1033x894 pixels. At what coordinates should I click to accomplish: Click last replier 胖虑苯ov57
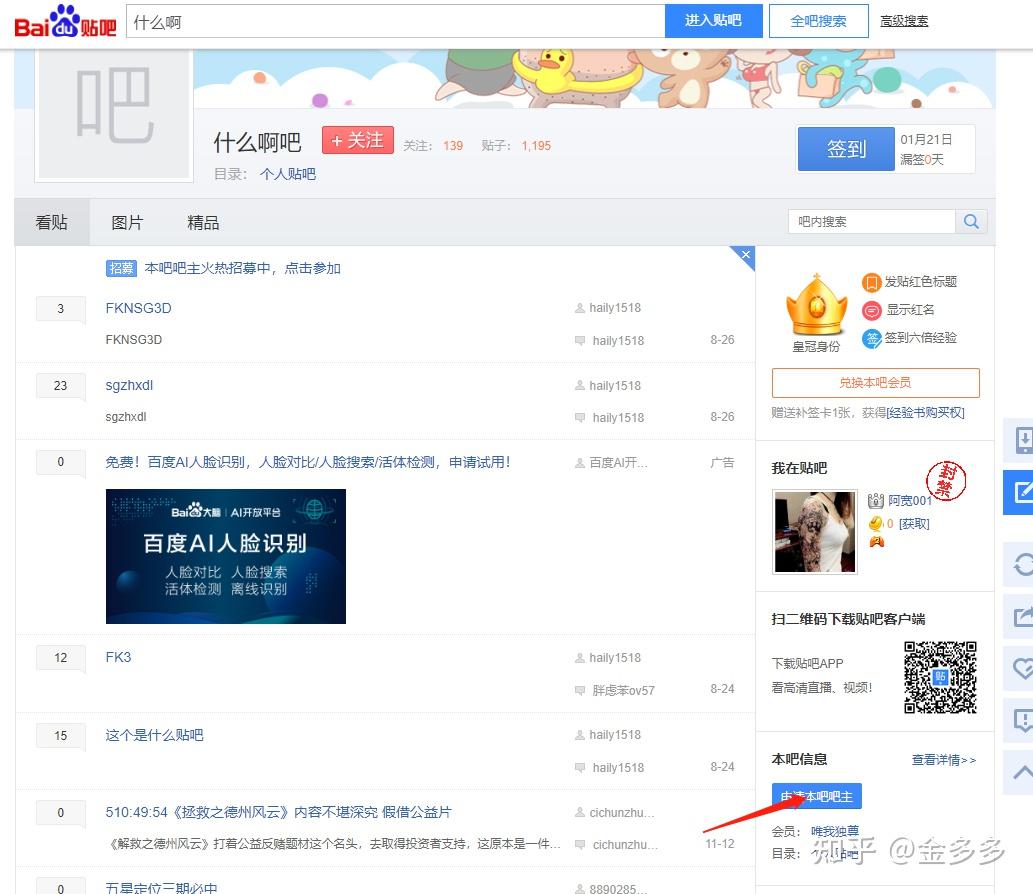pyautogui.click(x=624, y=690)
